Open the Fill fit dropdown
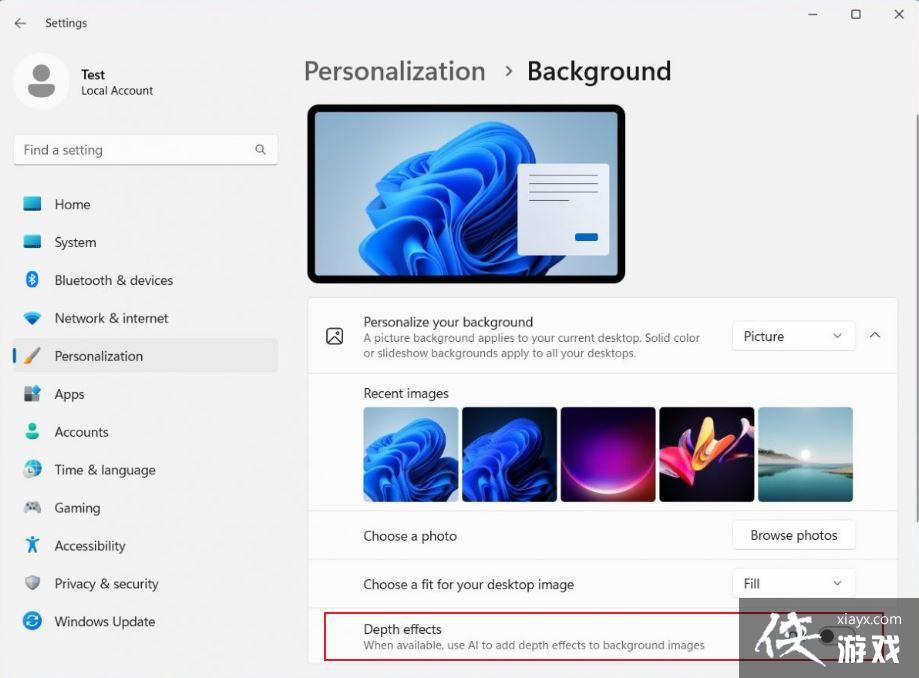This screenshot has height=678, width=919. pos(793,584)
